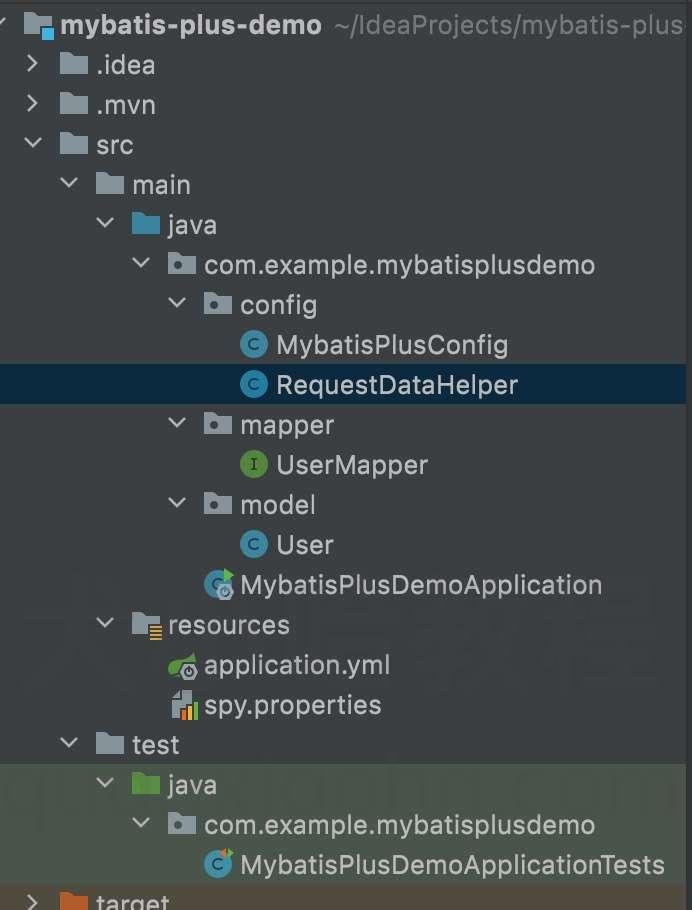The width and height of the screenshot is (692, 910).
Task: Click the UserMapper interface icon
Action: tap(254, 465)
